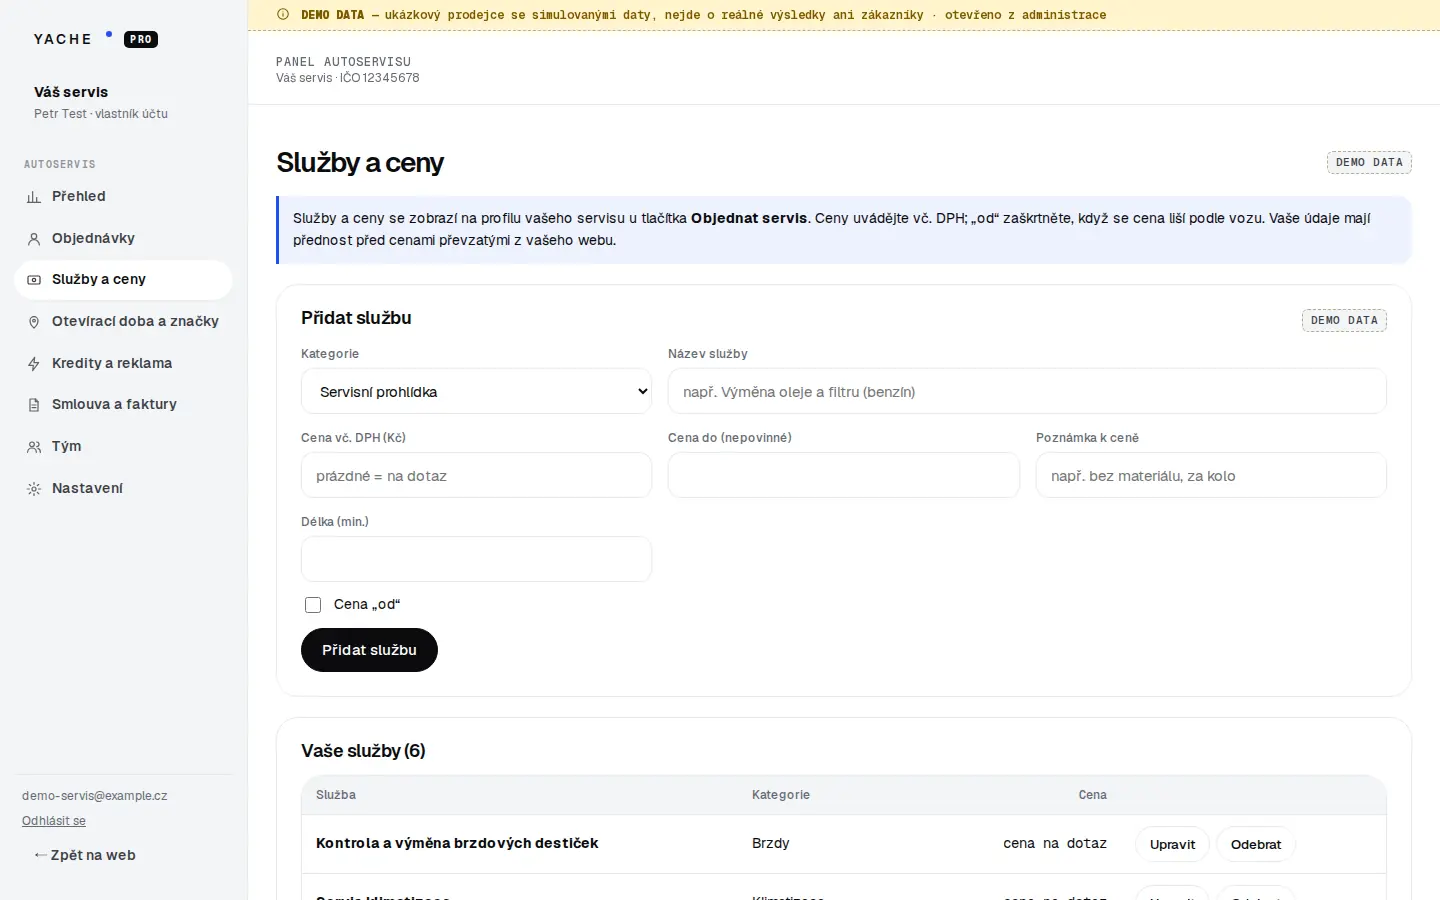Click the Přehled bar chart icon
The image size is (1440, 900).
(34, 197)
